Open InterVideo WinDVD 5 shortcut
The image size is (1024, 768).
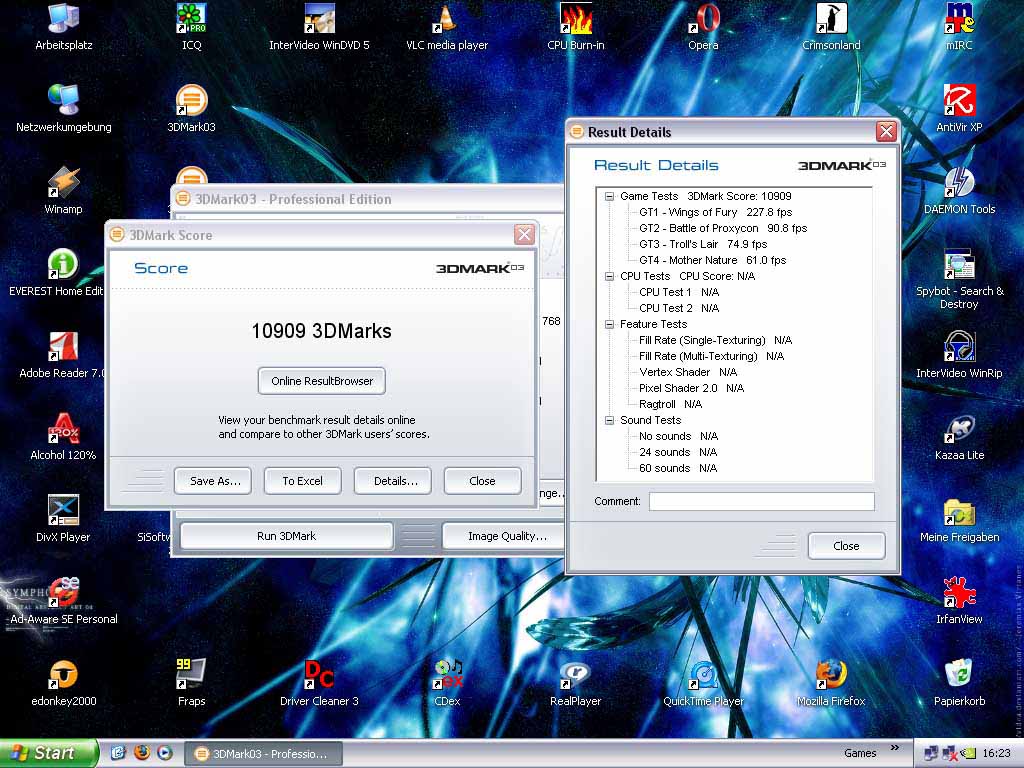(319, 26)
